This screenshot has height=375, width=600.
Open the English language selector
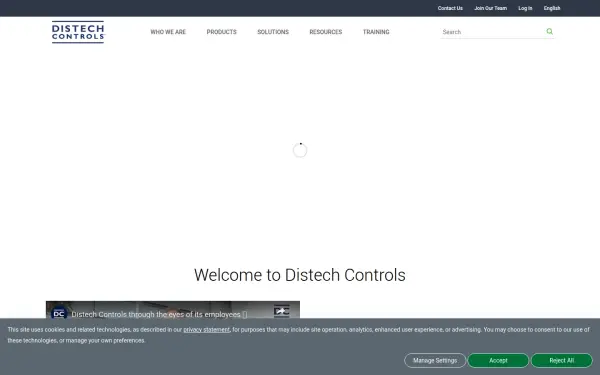pyautogui.click(x=552, y=8)
